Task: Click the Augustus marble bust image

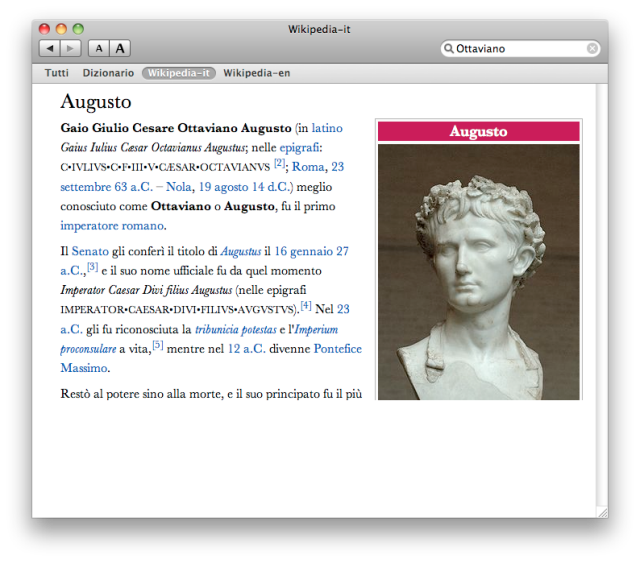Action: 478,272
